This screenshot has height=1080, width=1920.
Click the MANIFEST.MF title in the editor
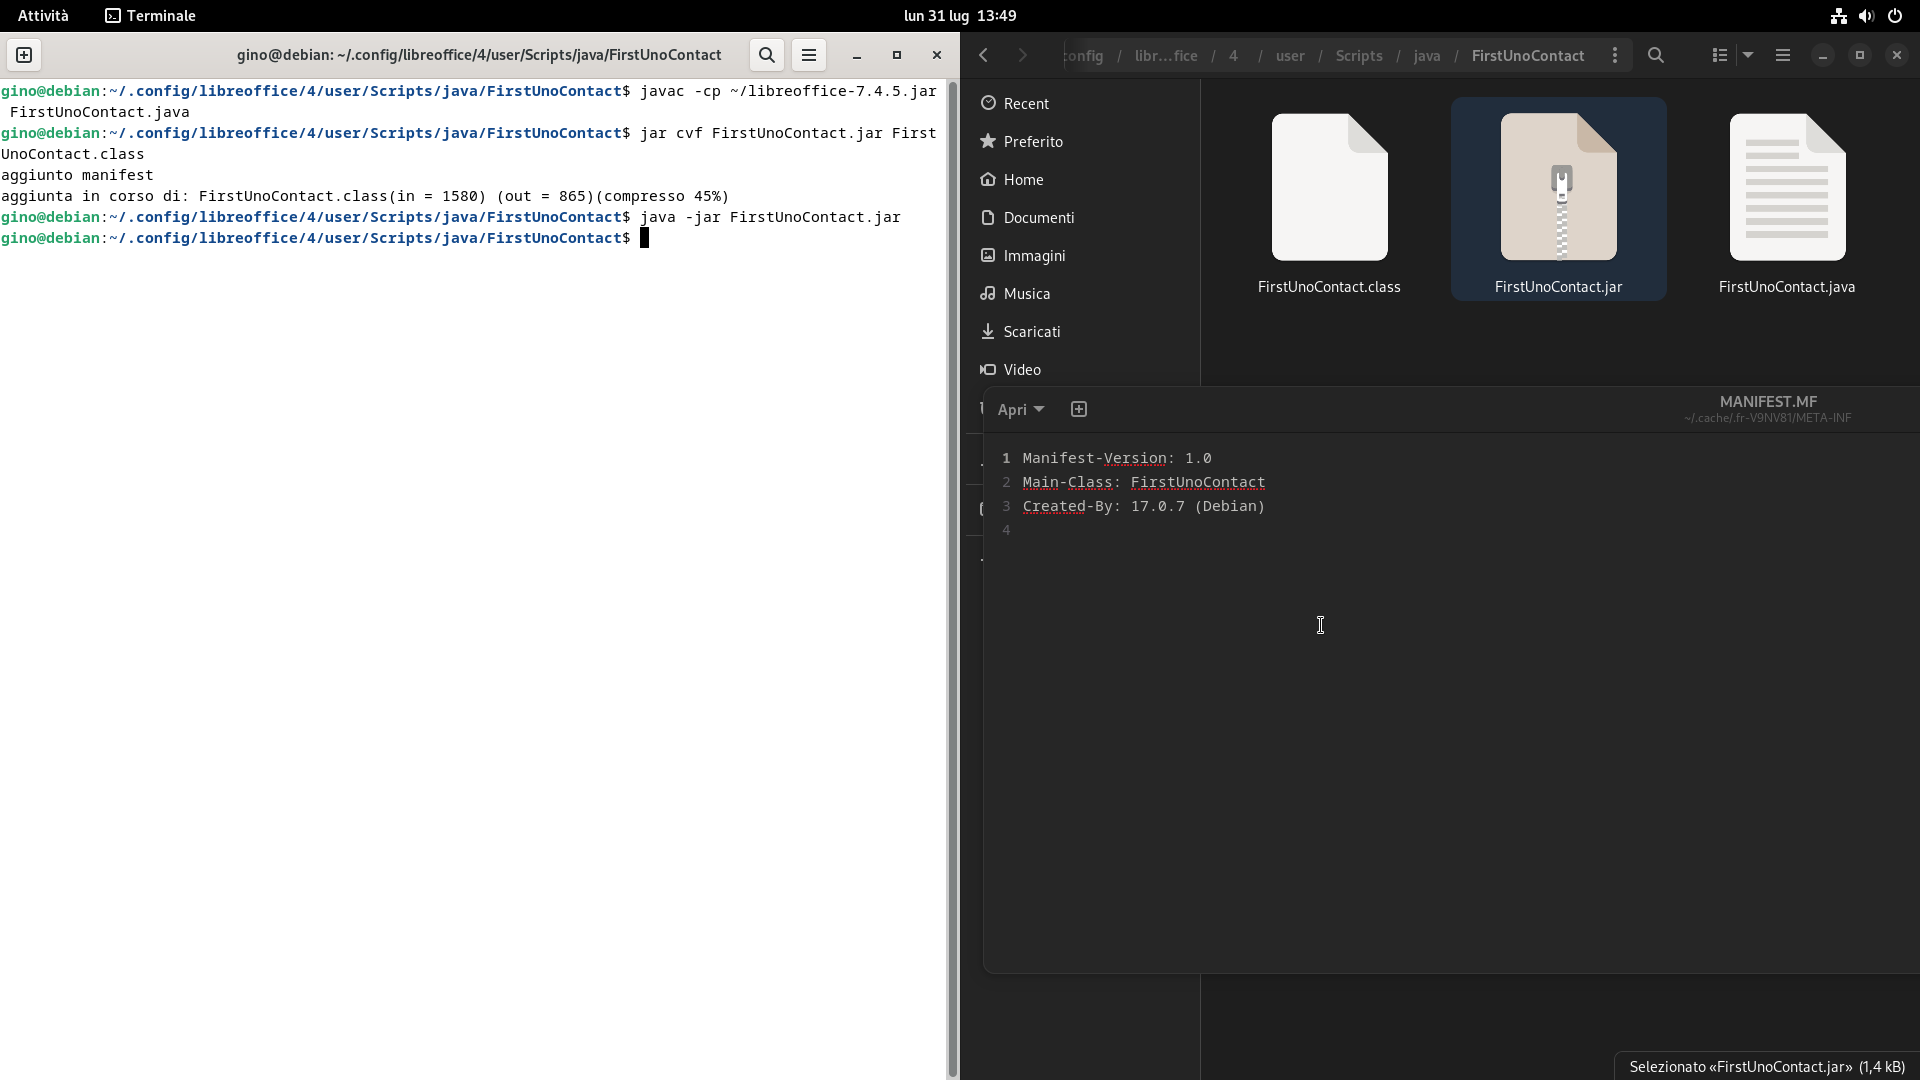point(1768,401)
